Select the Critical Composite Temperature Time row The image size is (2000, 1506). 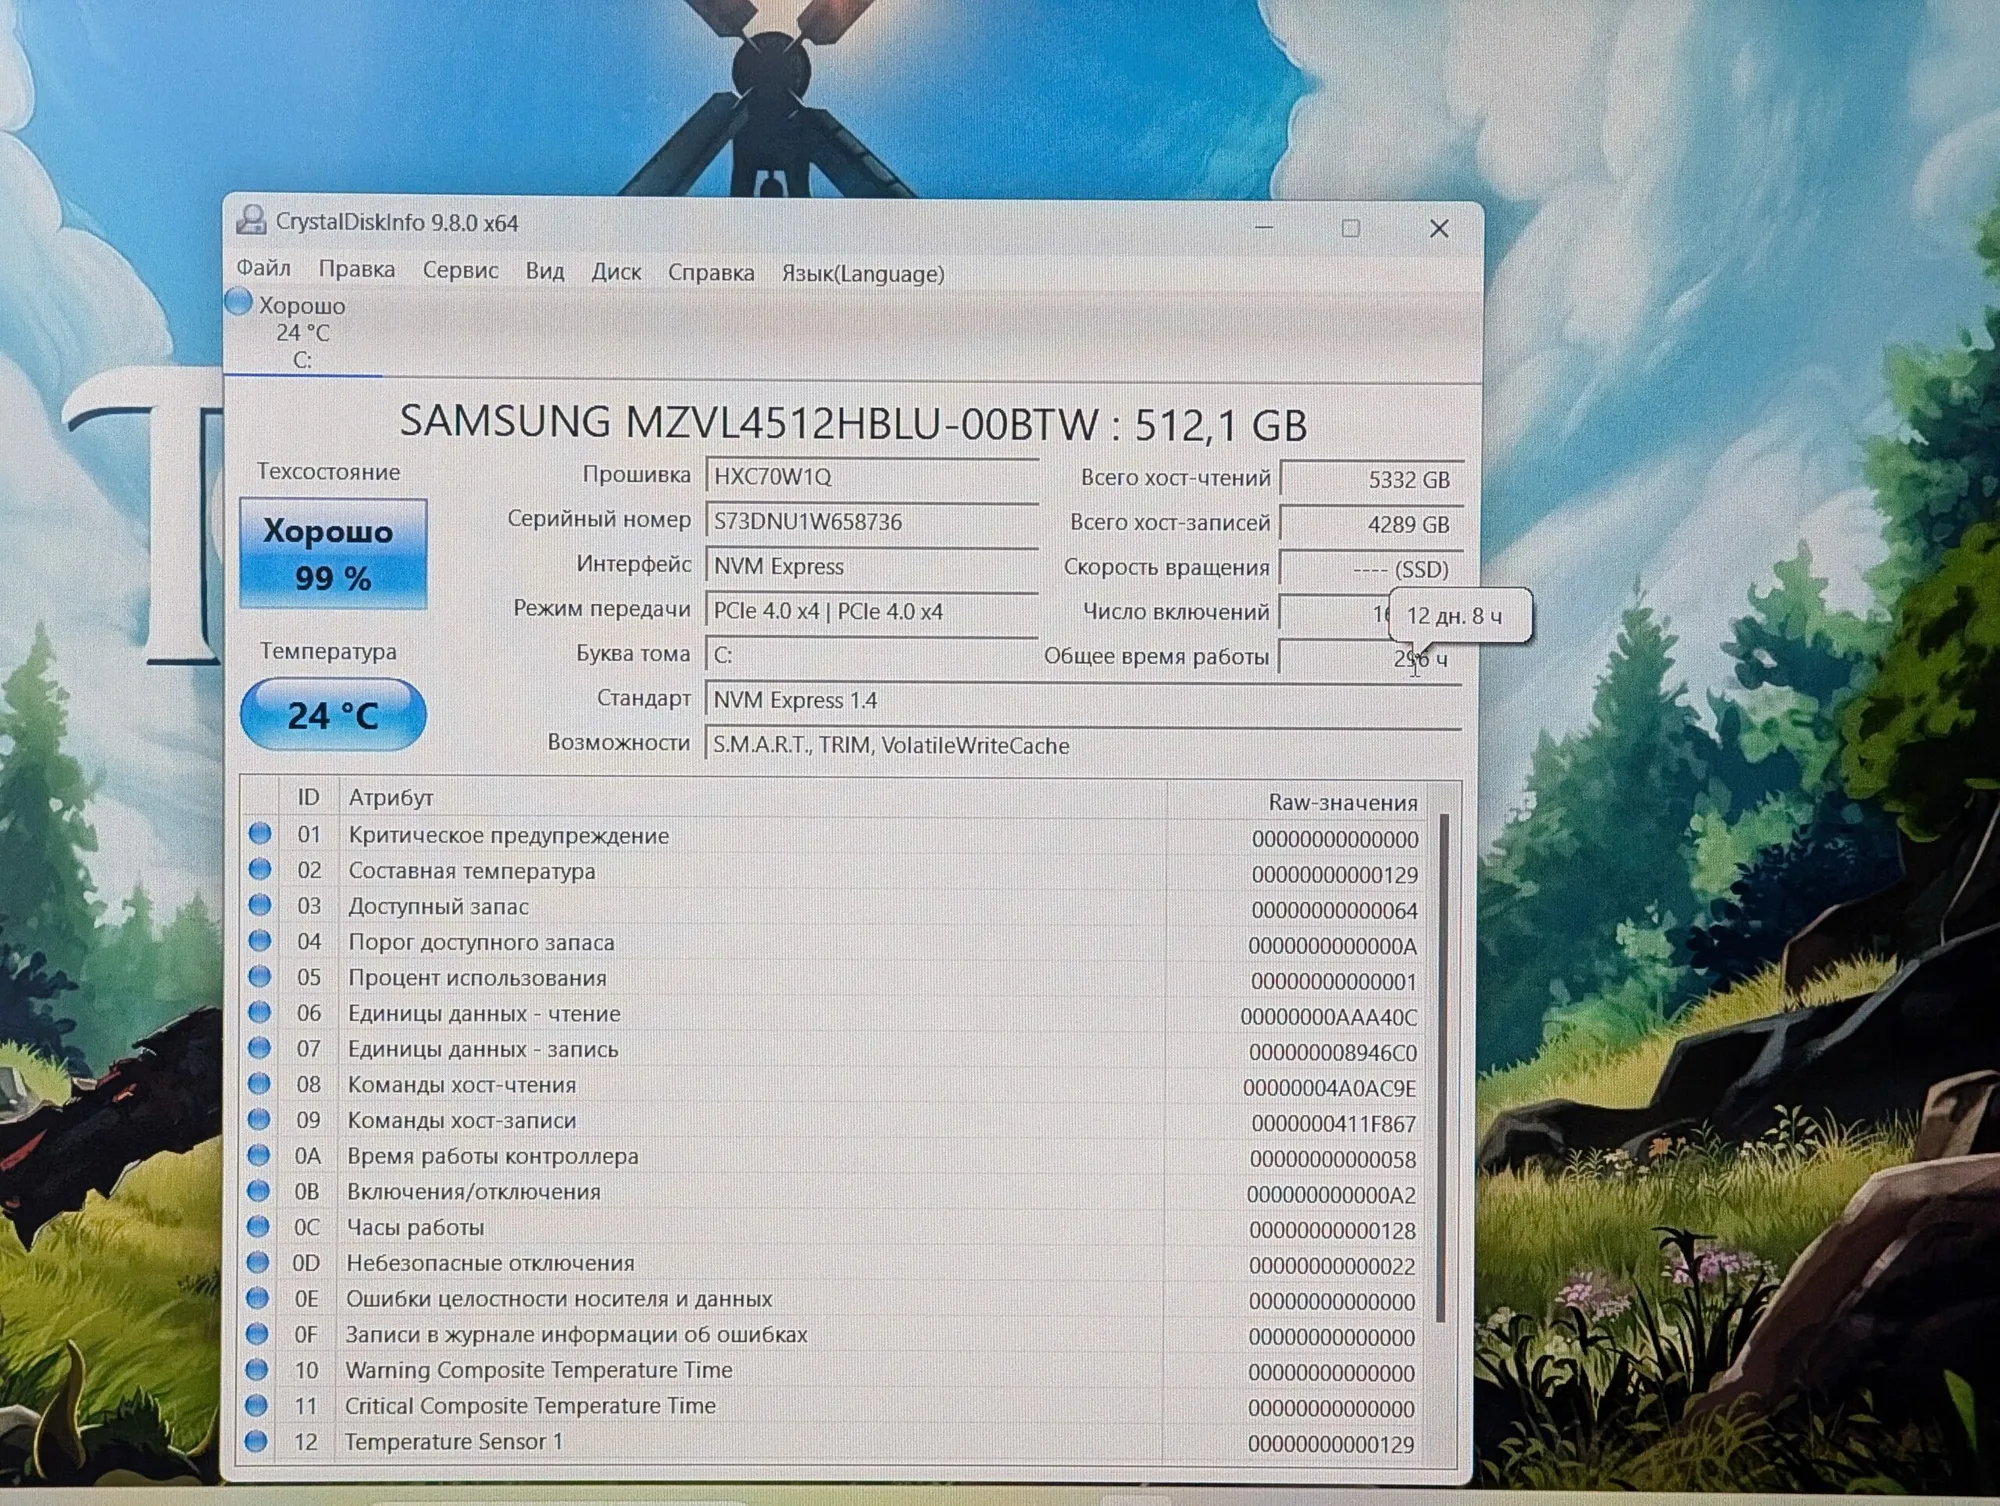[832, 1406]
